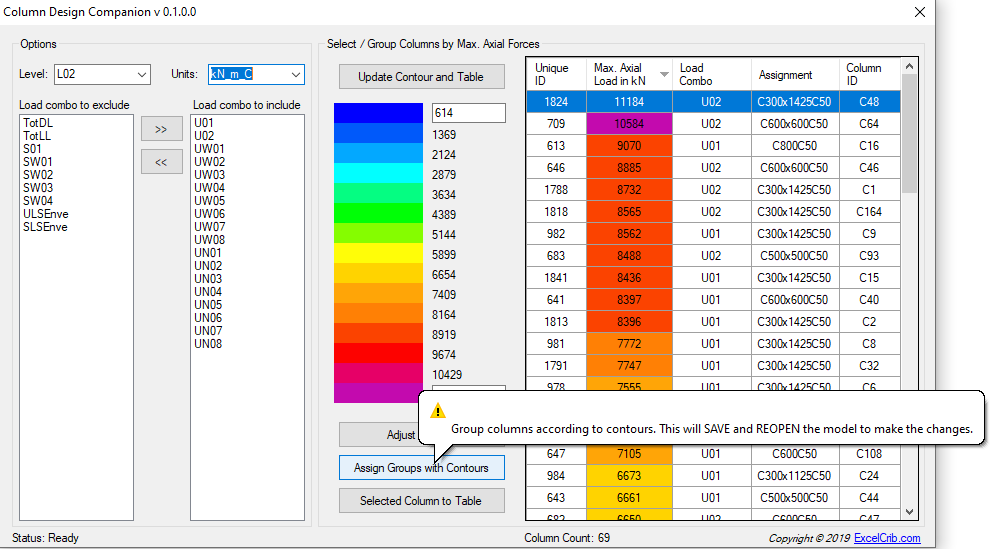Open the ExcelCrib.com link
The width and height of the screenshot is (996, 549).
(887, 538)
